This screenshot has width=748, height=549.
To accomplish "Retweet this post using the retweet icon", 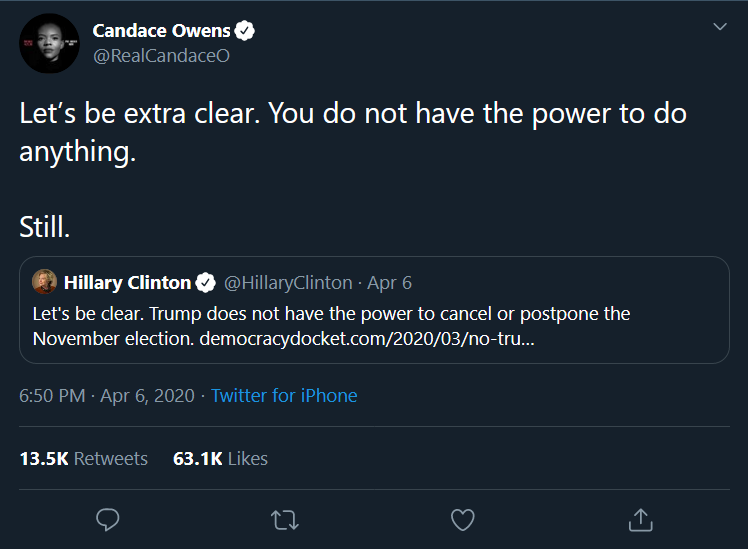I will click(285, 520).
